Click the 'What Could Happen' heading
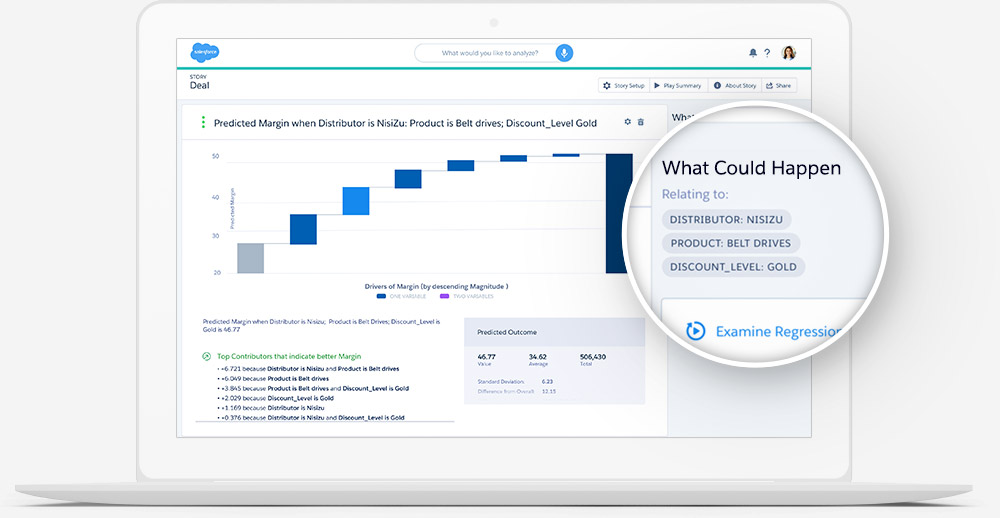The width and height of the screenshot is (1000, 518). click(x=751, y=168)
